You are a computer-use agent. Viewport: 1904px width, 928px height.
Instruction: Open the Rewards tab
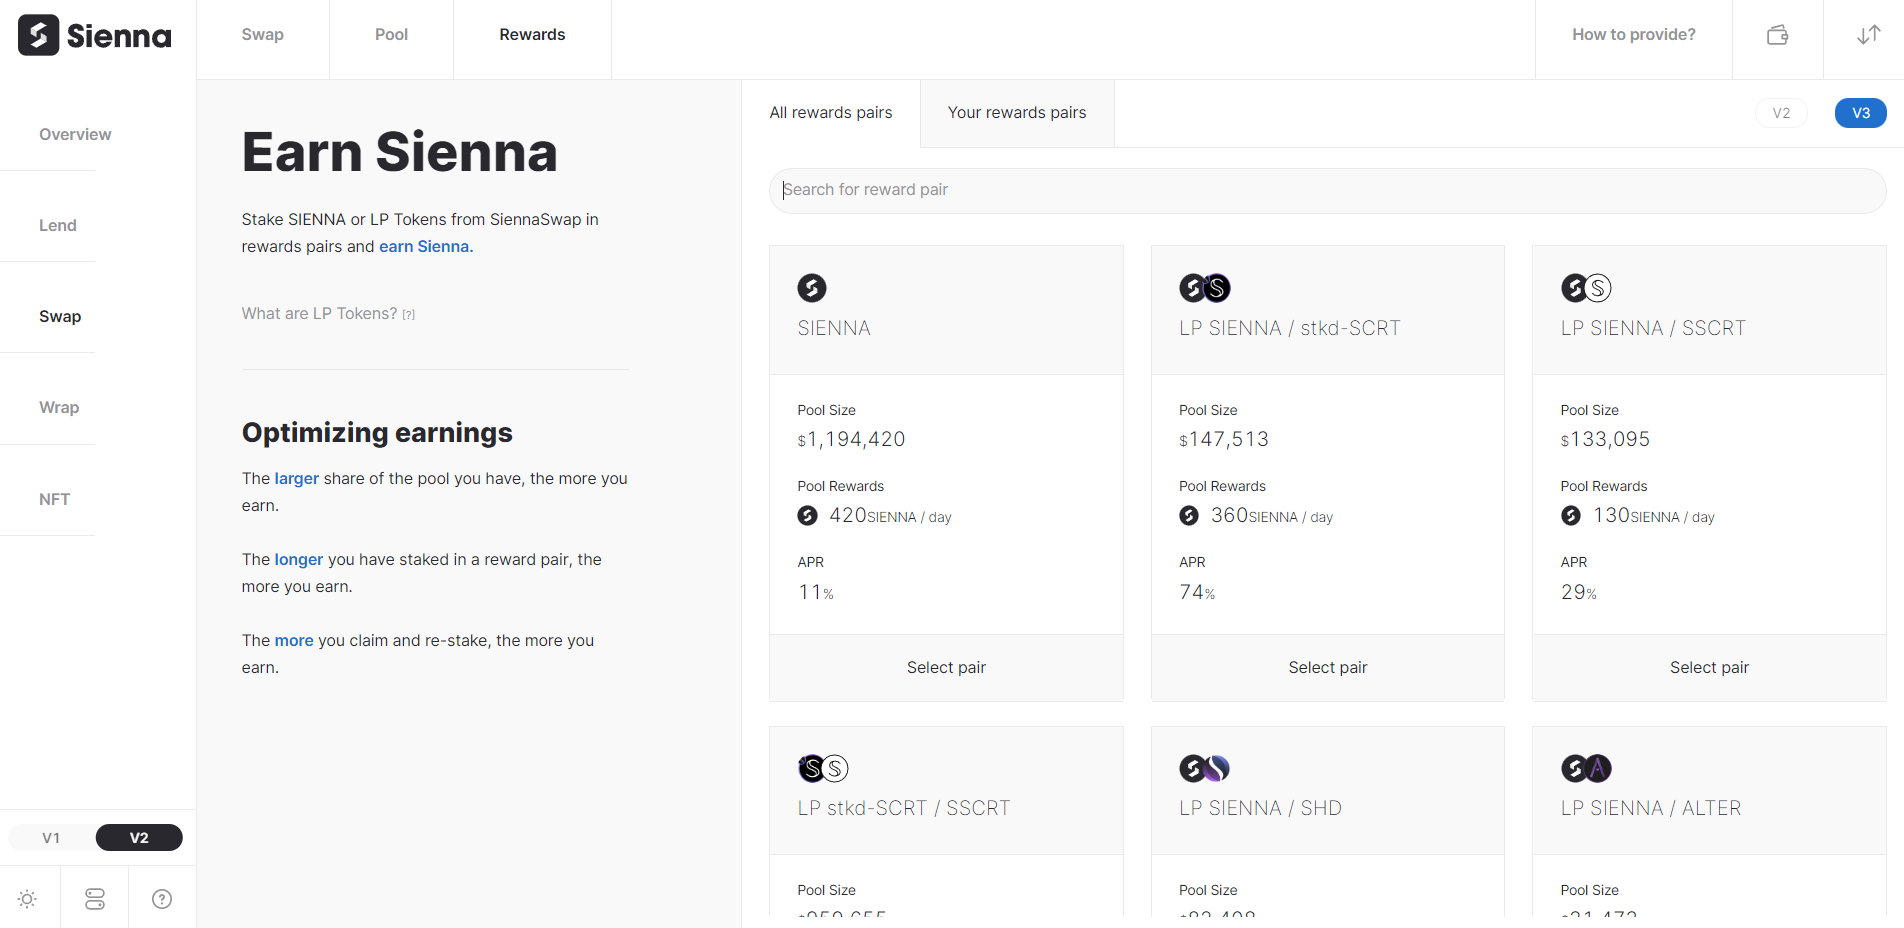(532, 35)
